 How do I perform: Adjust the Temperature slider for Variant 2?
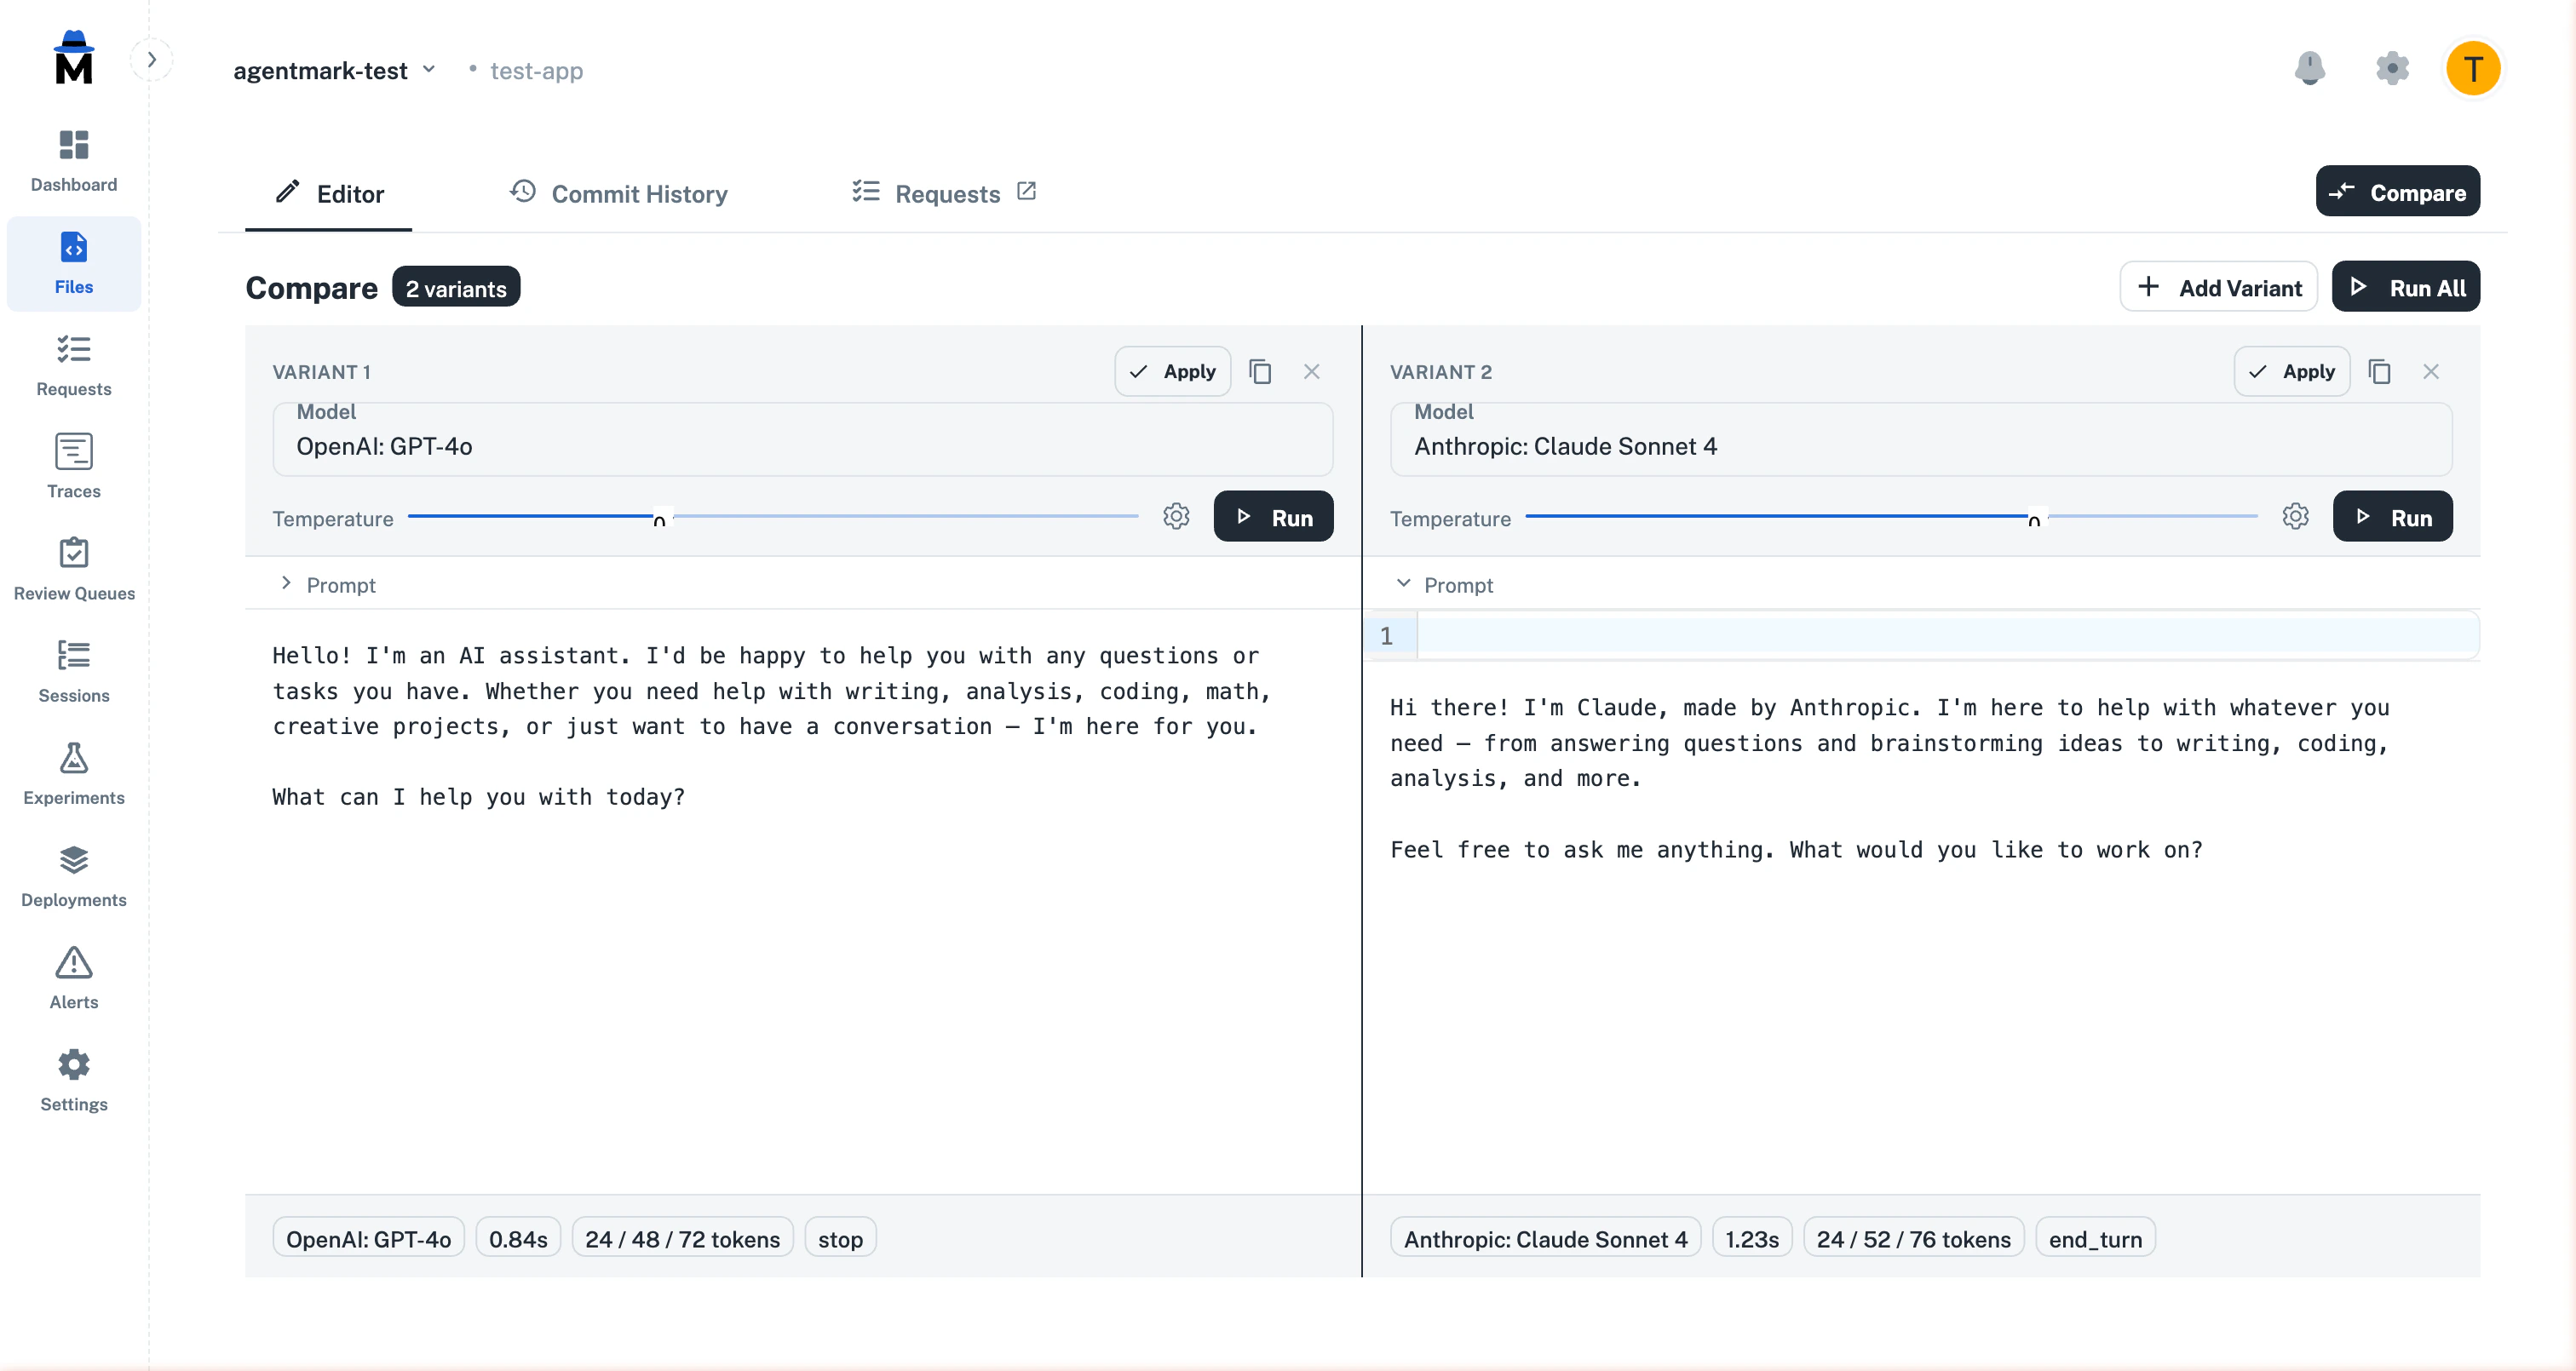[2035, 518]
